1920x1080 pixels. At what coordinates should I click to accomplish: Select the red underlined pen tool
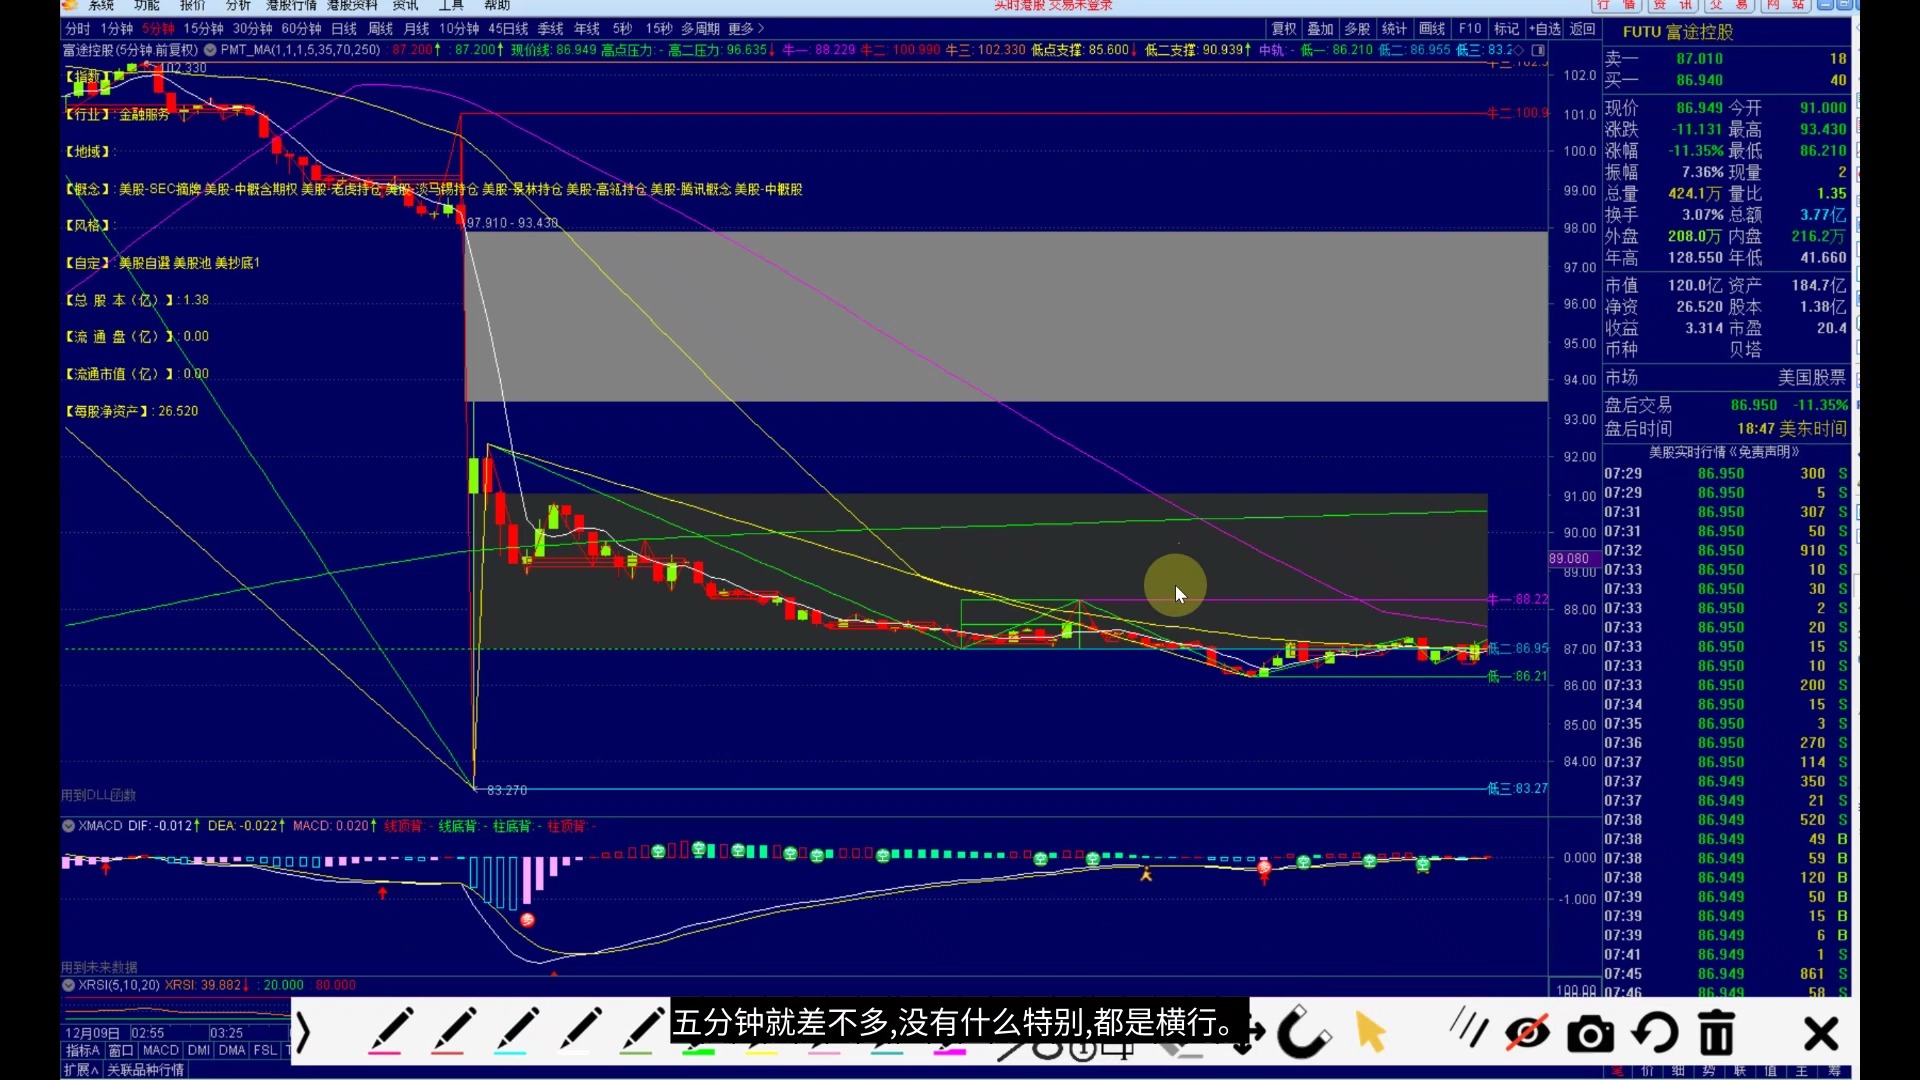452,1031
